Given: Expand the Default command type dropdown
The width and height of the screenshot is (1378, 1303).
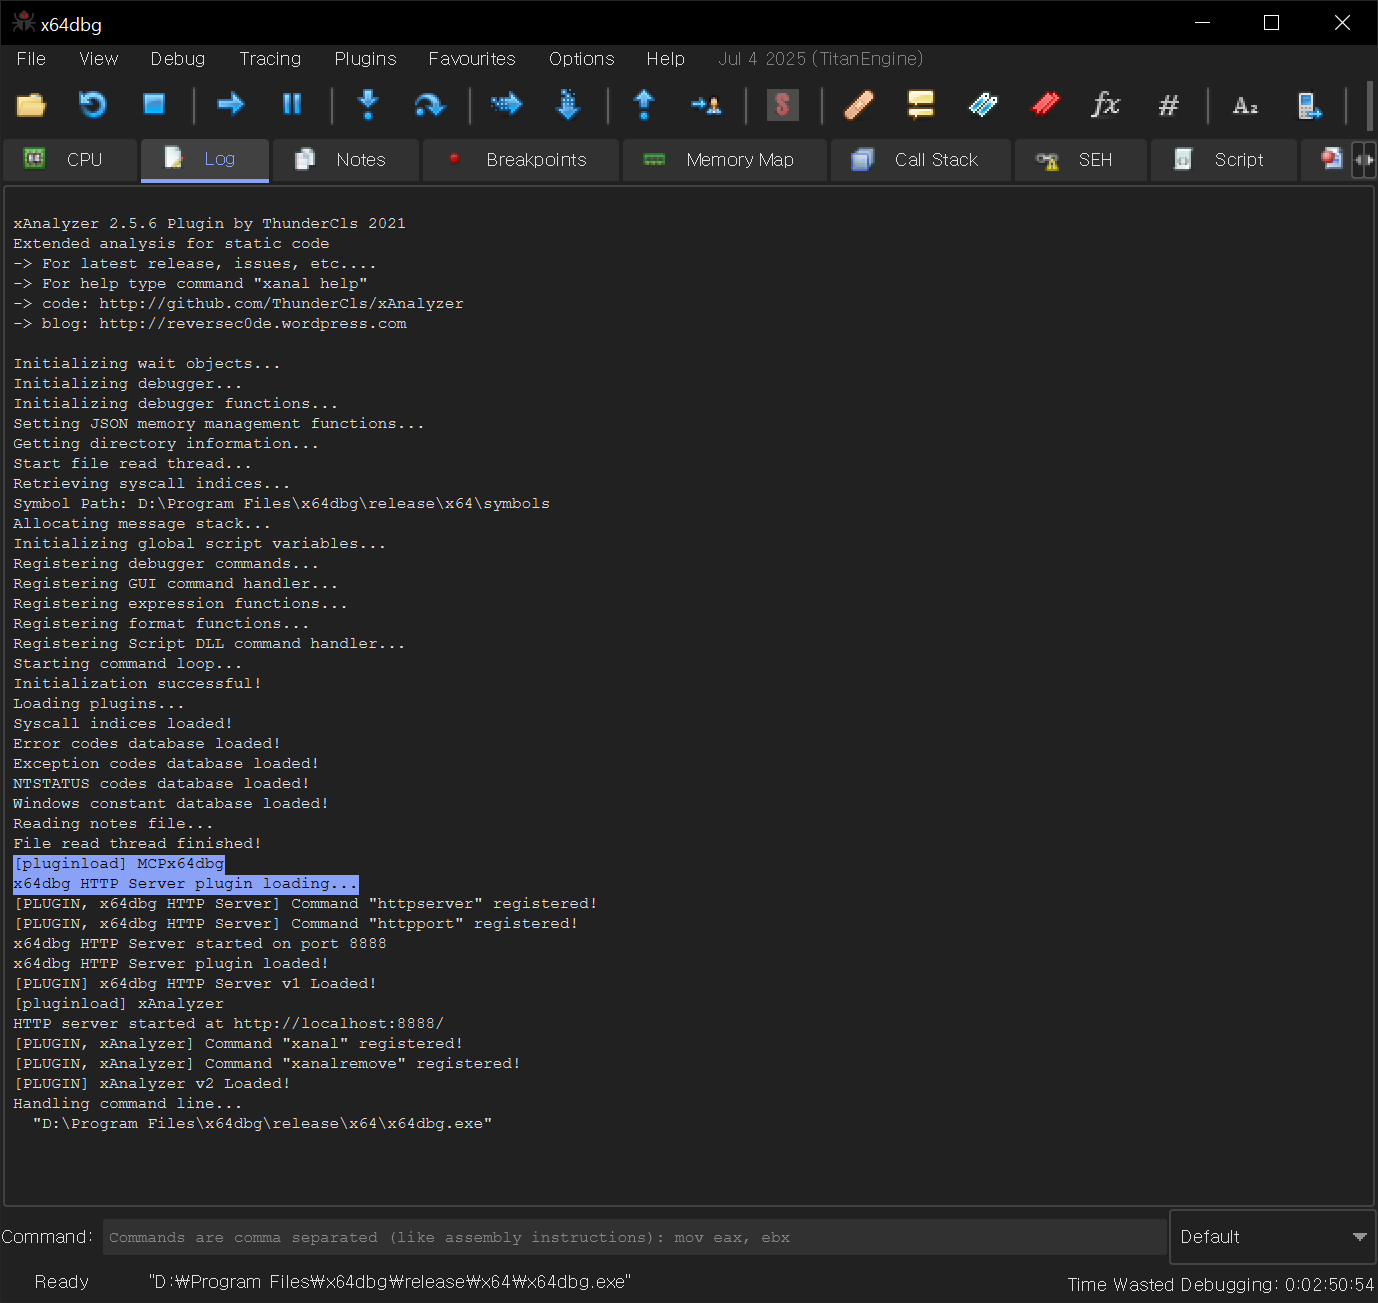Looking at the screenshot, I should pyautogui.click(x=1272, y=1237).
